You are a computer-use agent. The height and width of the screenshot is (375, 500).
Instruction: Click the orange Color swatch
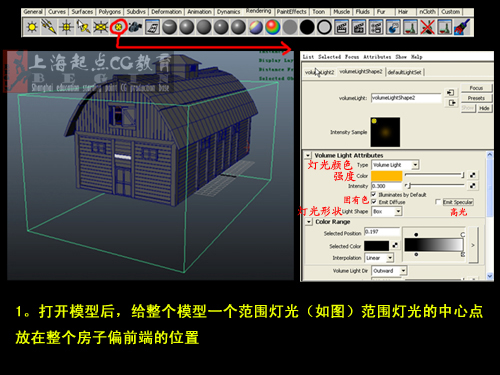(x=387, y=176)
